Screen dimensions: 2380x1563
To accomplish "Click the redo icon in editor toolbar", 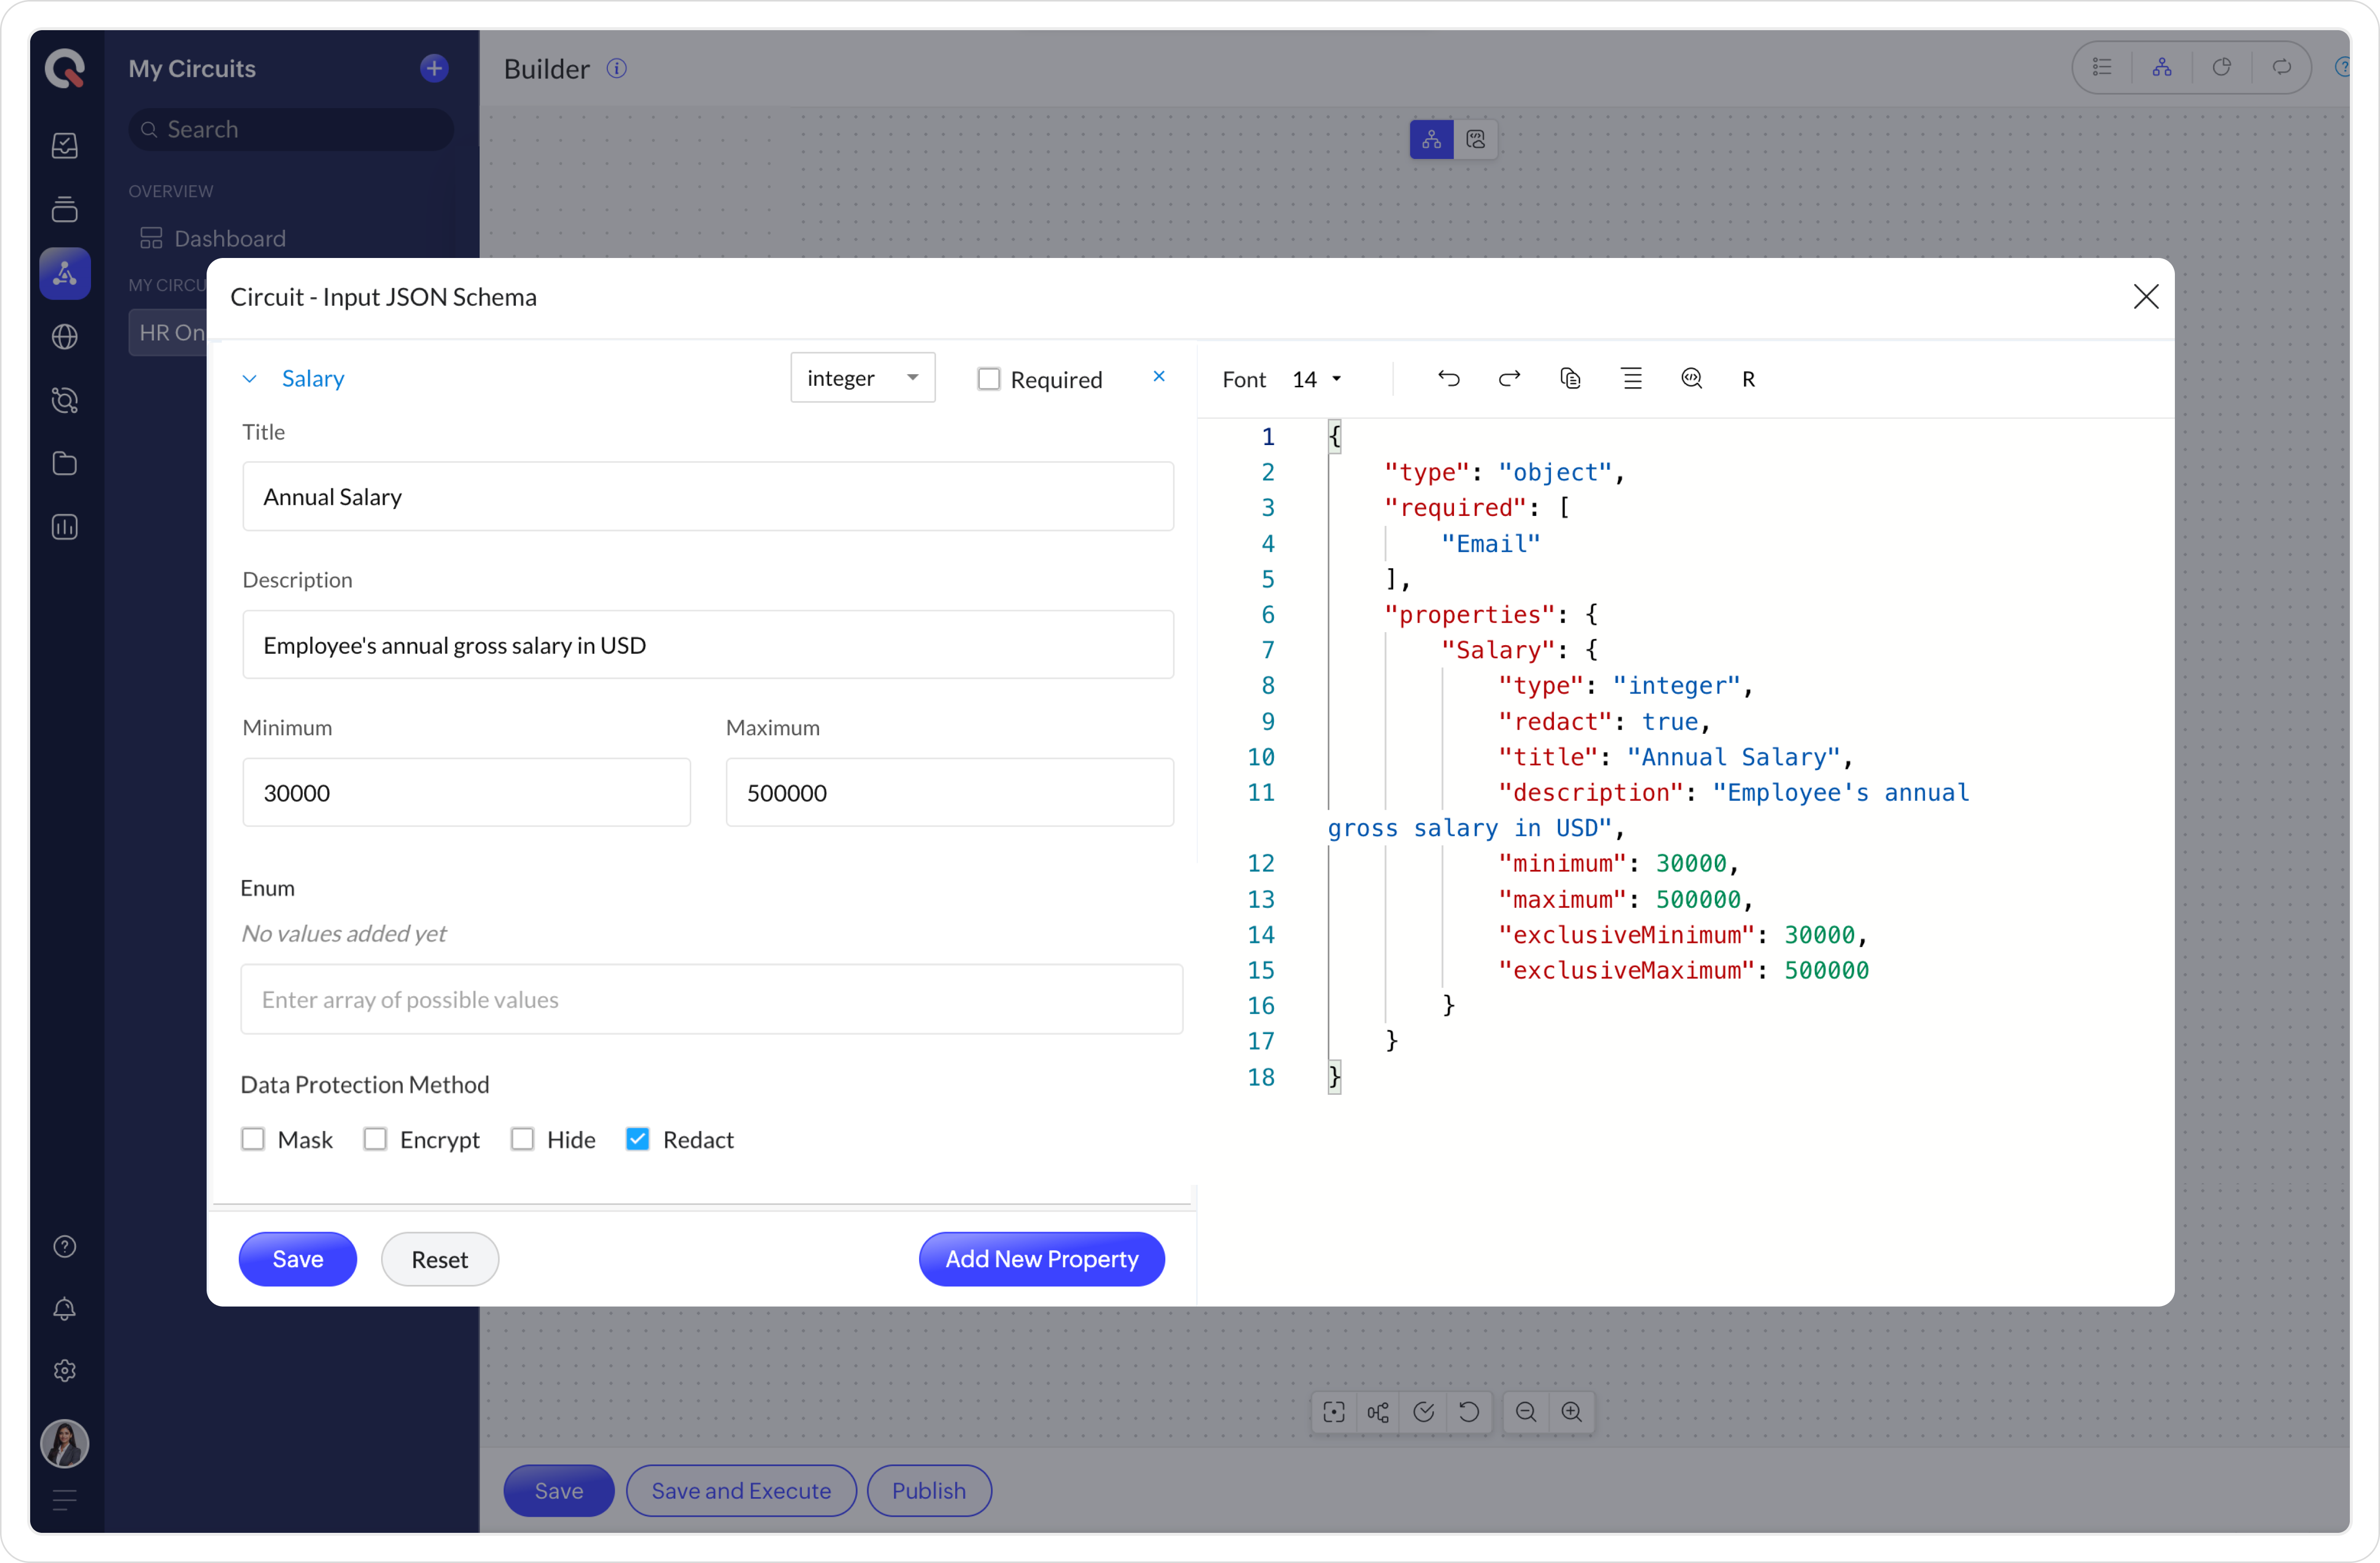I will click(x=1509, y=378).
